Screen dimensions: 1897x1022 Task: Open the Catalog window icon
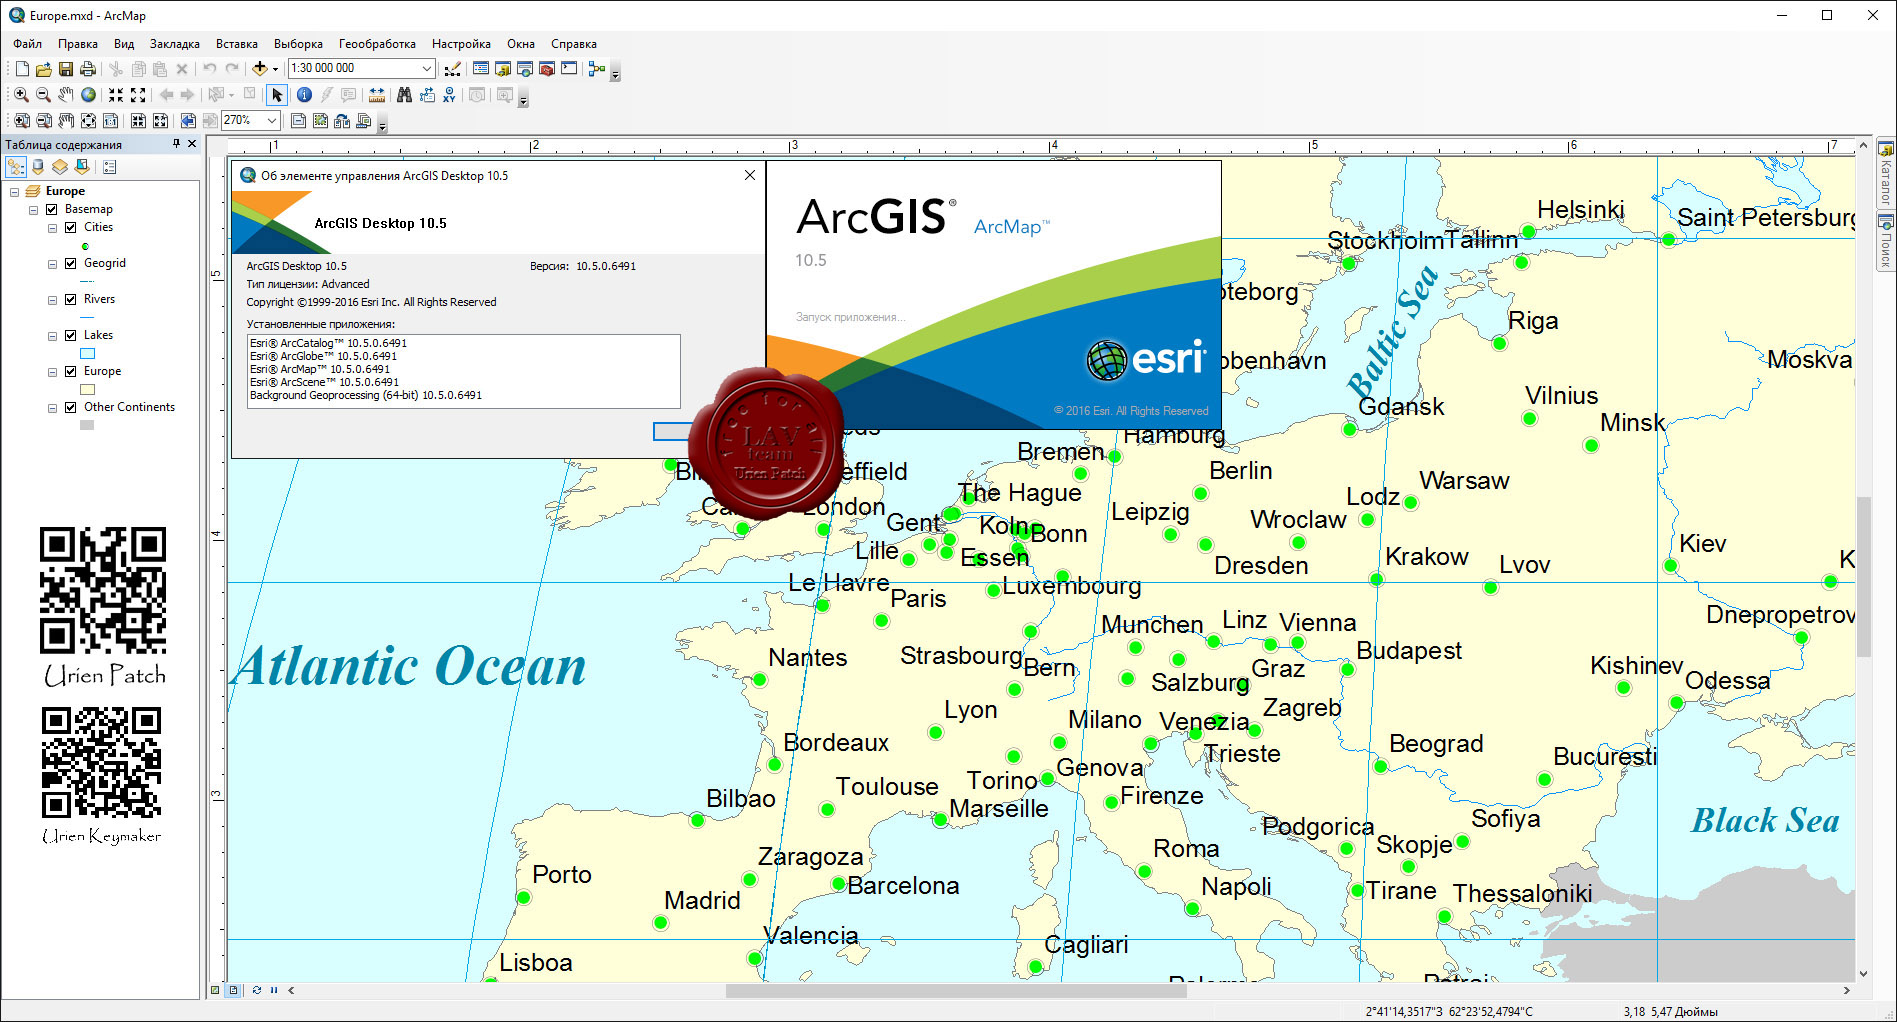click(503, 69)
